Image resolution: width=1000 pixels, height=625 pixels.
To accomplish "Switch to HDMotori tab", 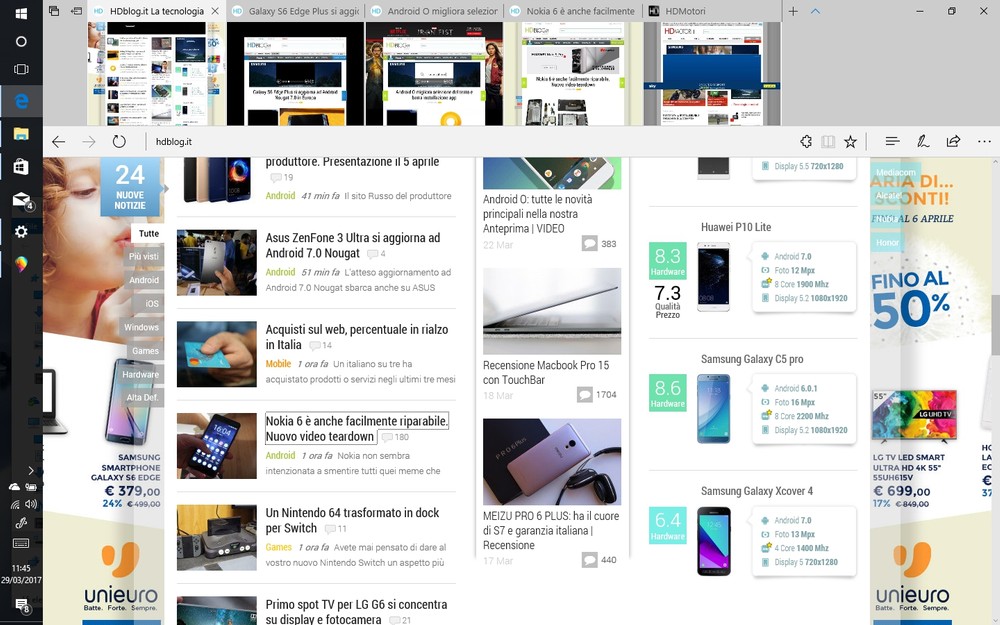I will click(x=712, y=11).
